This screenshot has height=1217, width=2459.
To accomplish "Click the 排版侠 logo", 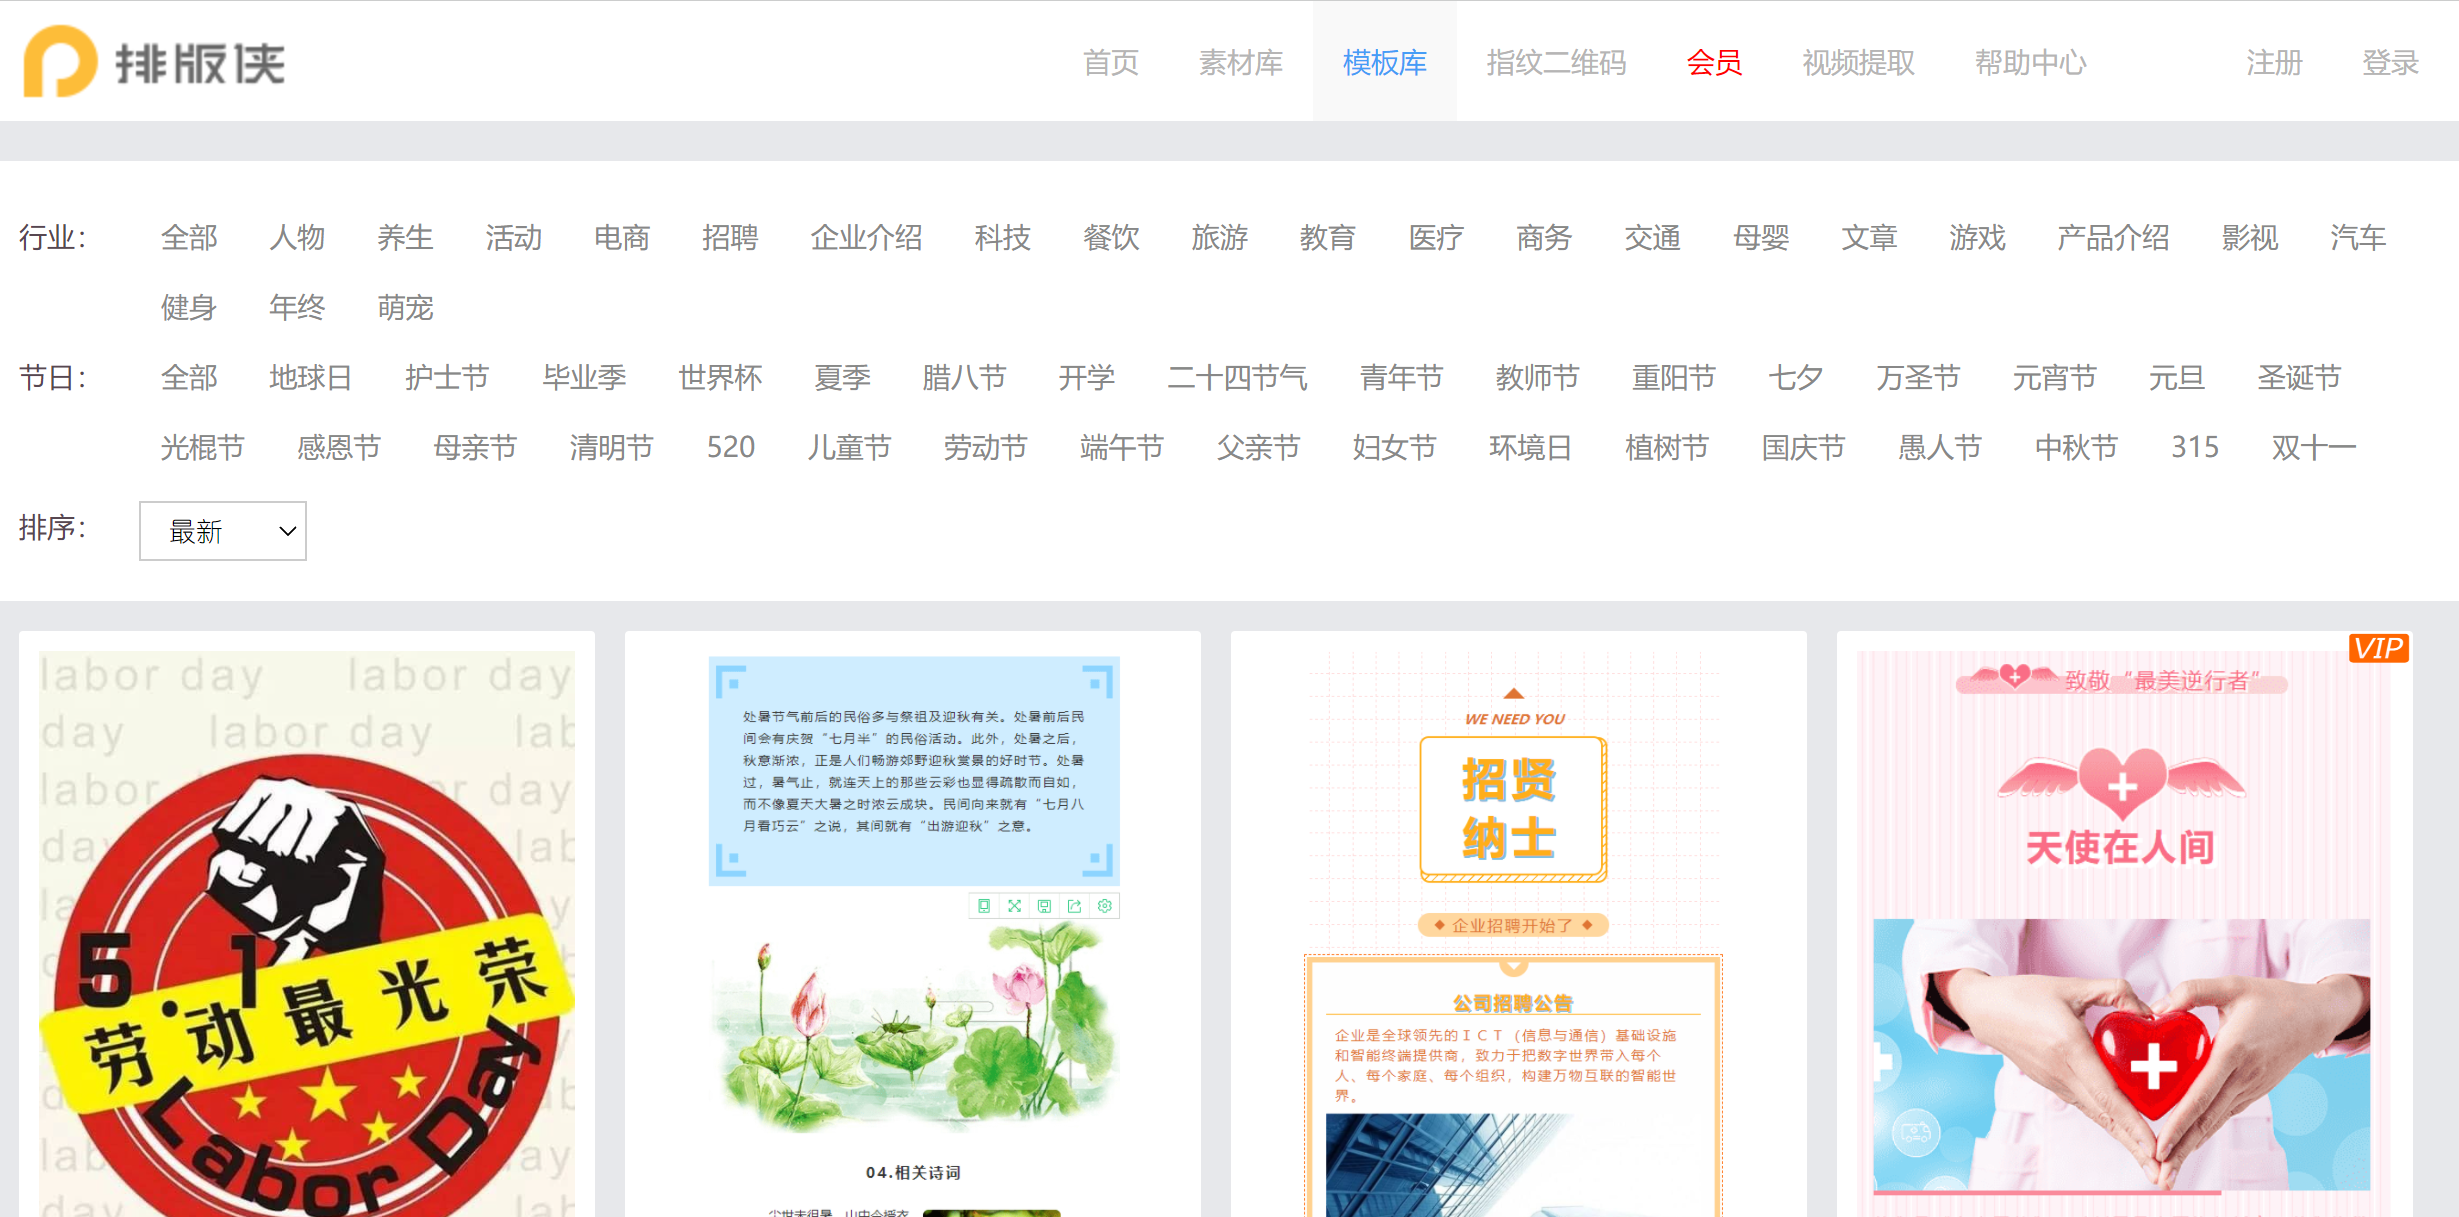I will (x=155, y=62).
